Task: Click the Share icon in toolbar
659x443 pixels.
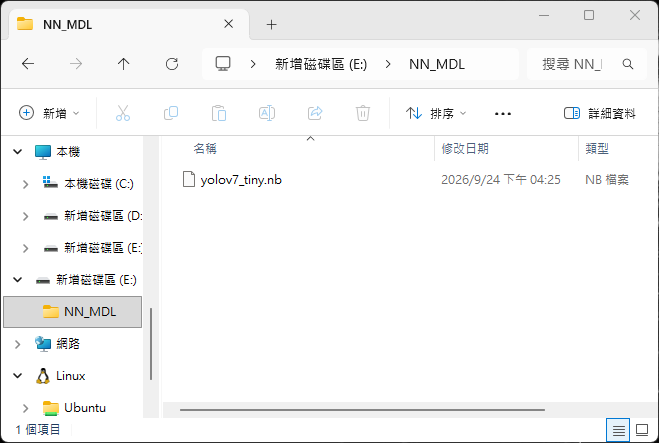Action: coord(315,113)
